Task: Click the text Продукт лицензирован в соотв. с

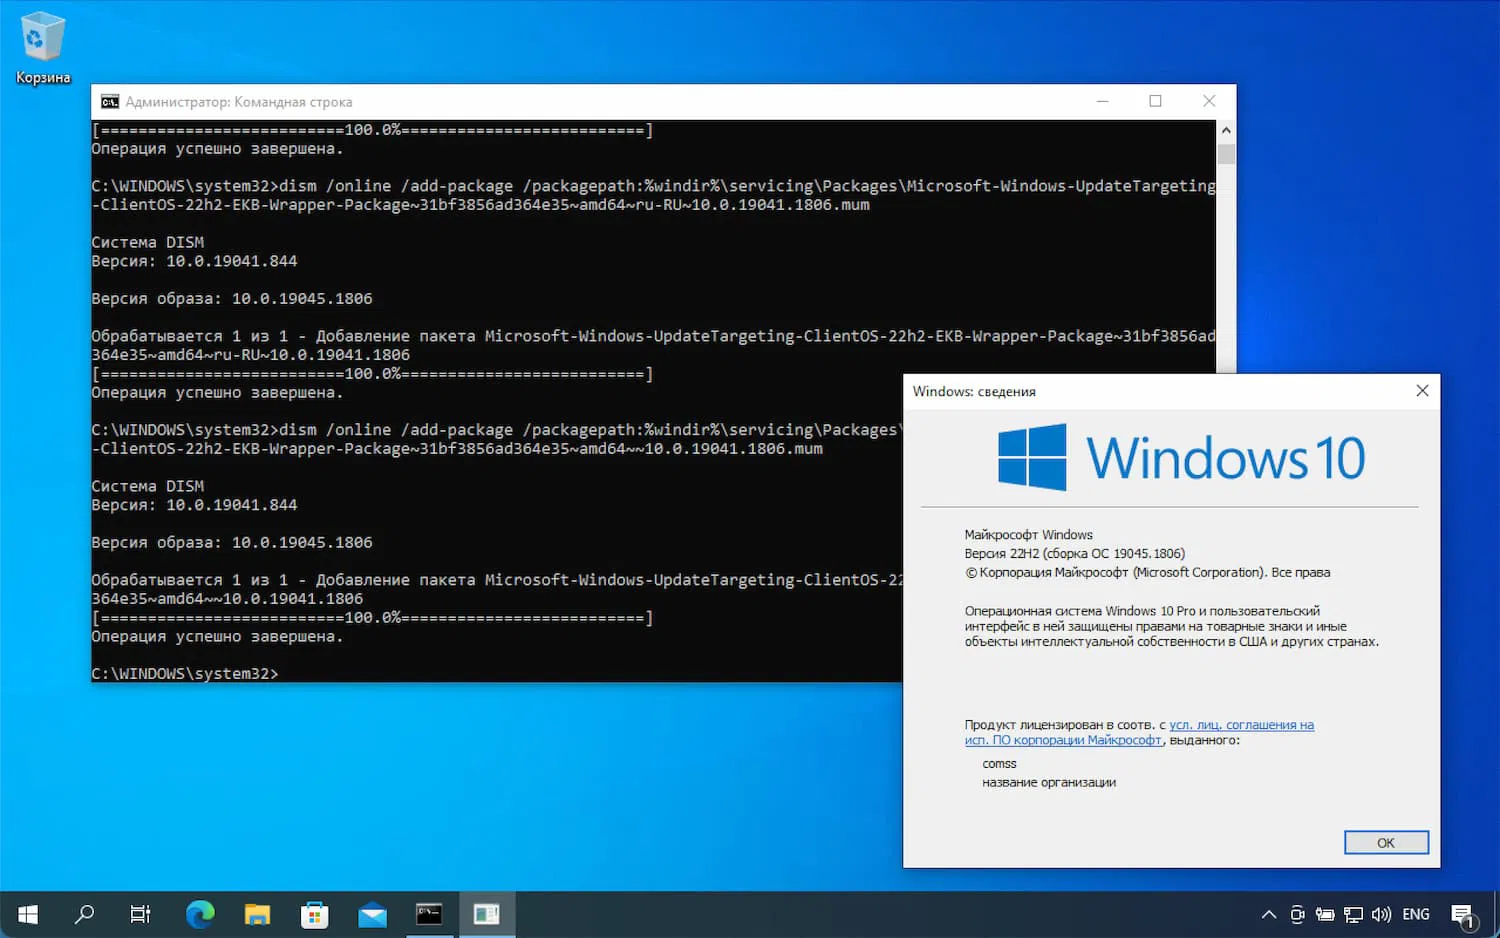Action: point(1065,725)
